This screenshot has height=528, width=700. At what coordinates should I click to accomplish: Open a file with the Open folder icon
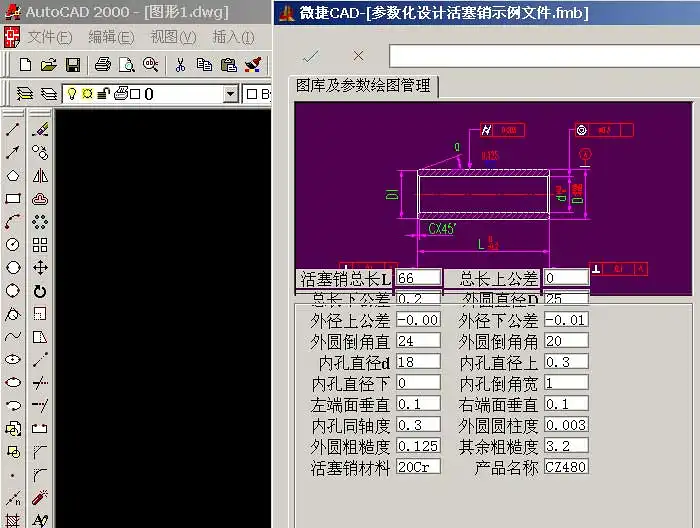click(49, 65)
